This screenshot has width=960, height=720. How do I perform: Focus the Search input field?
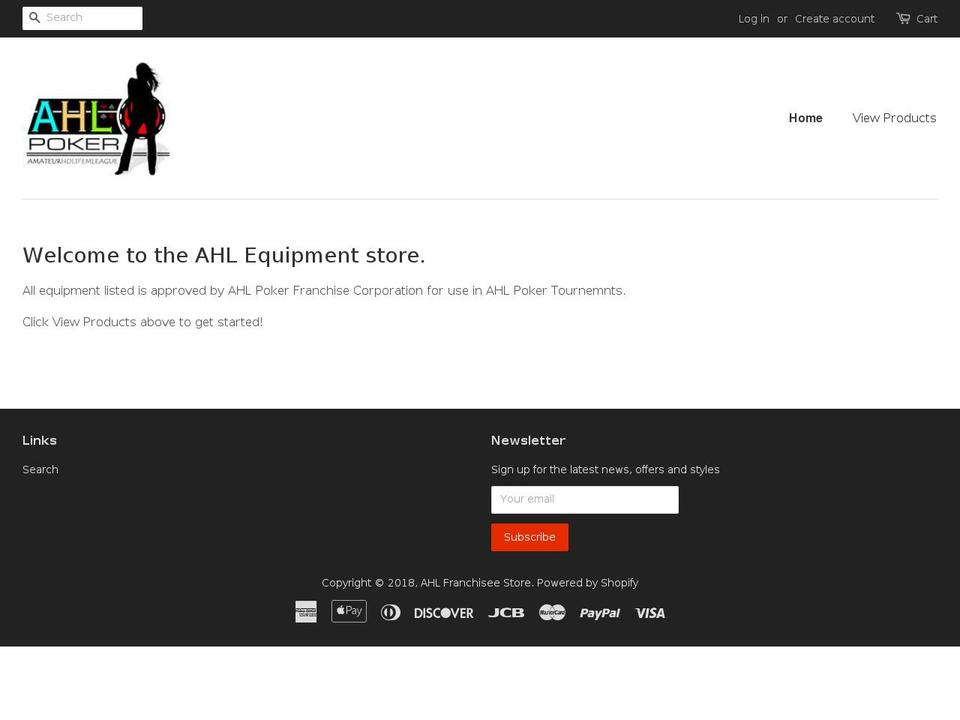point(83,18)
